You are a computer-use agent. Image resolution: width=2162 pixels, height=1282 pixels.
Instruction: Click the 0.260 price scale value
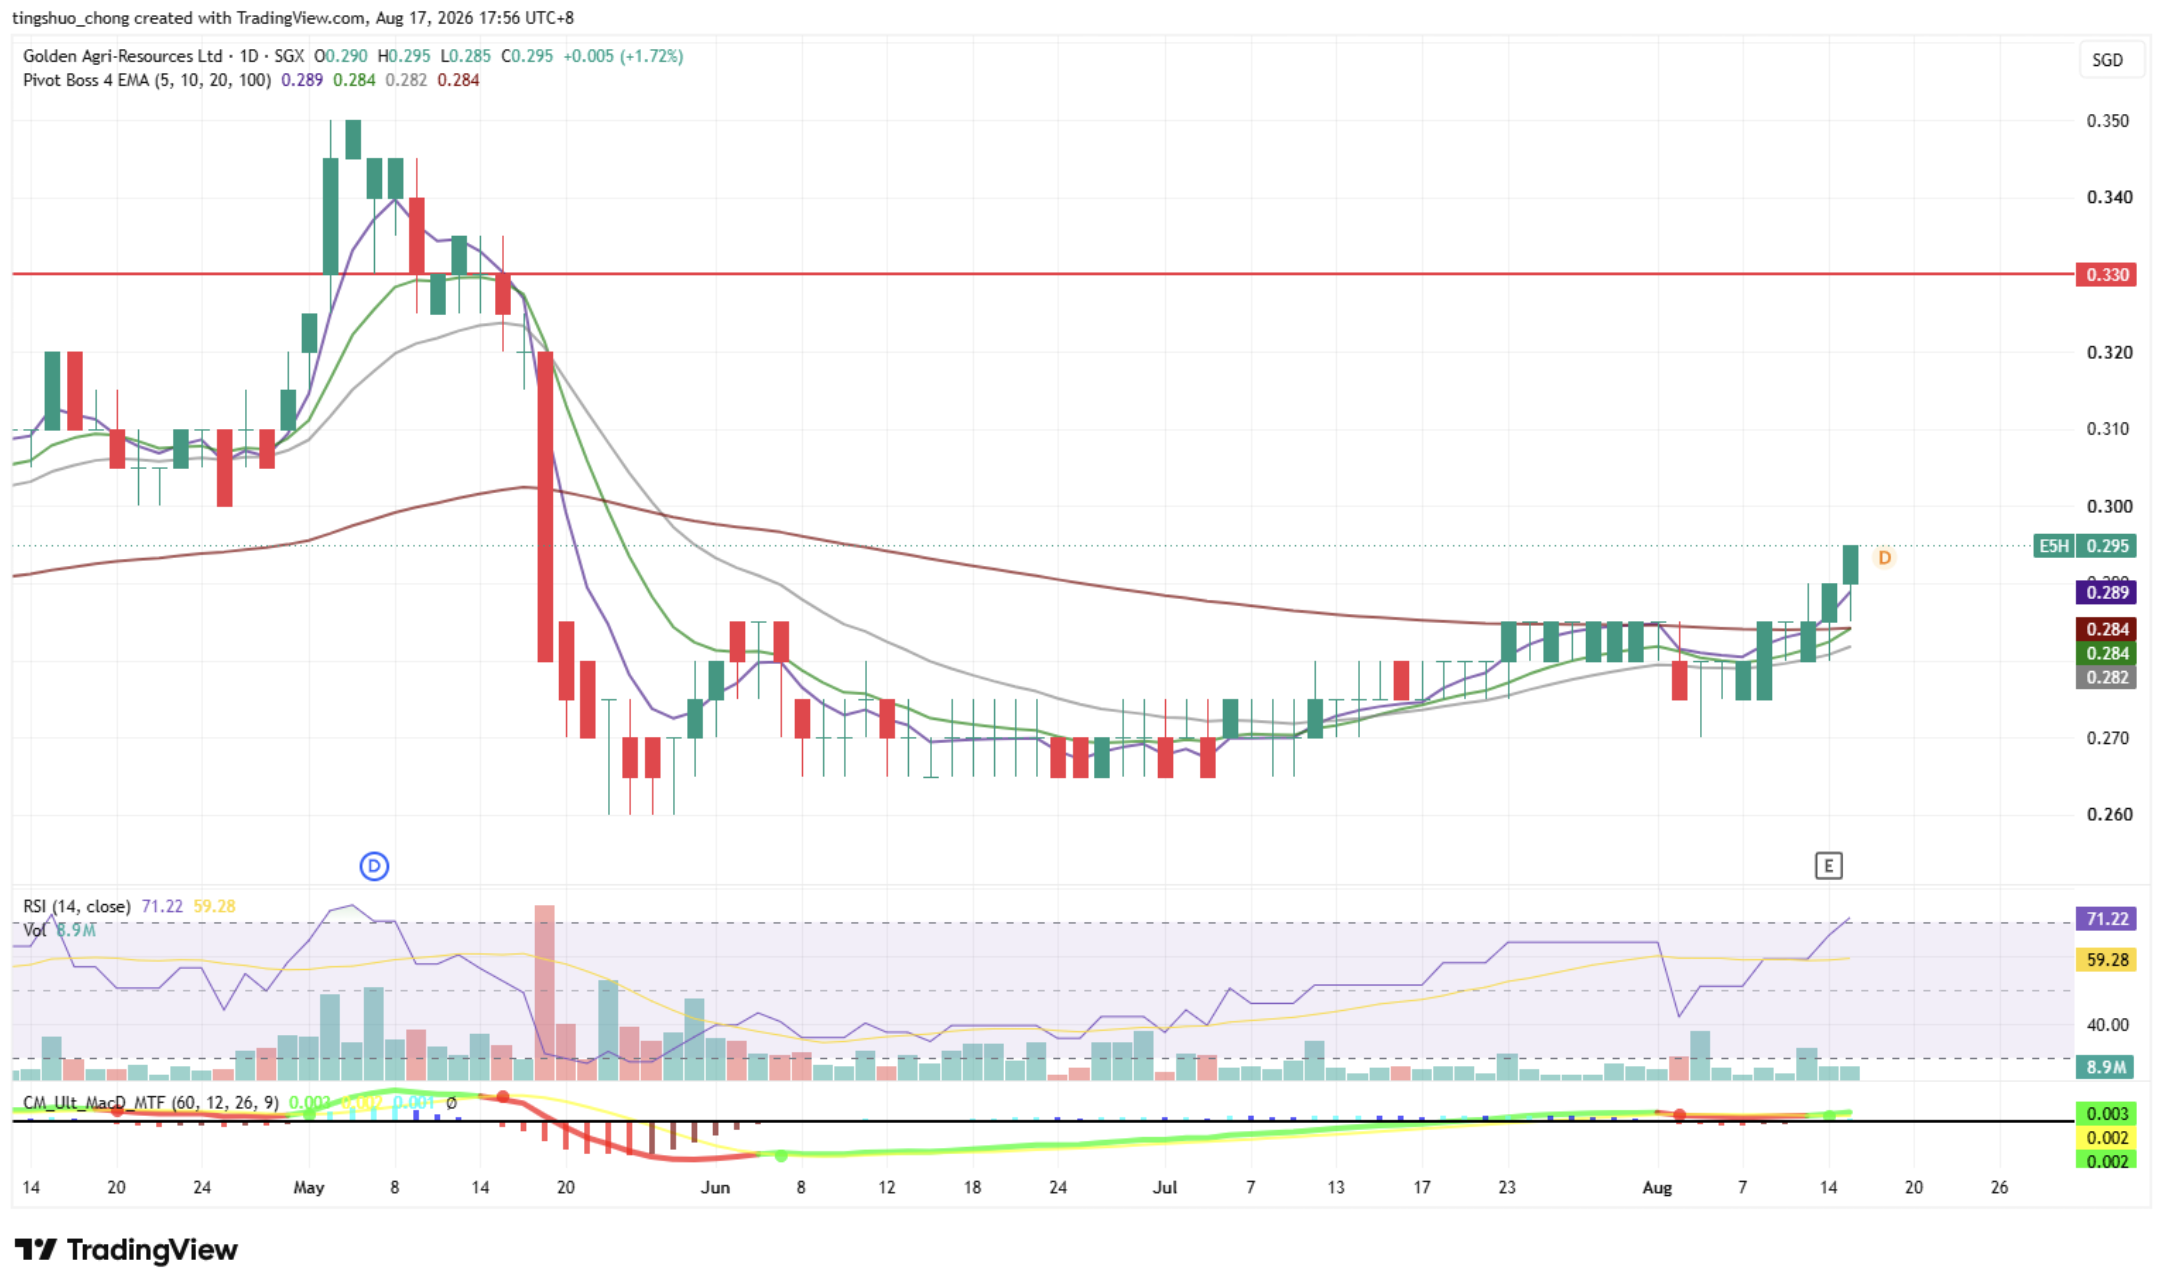tap(2108, 814)
